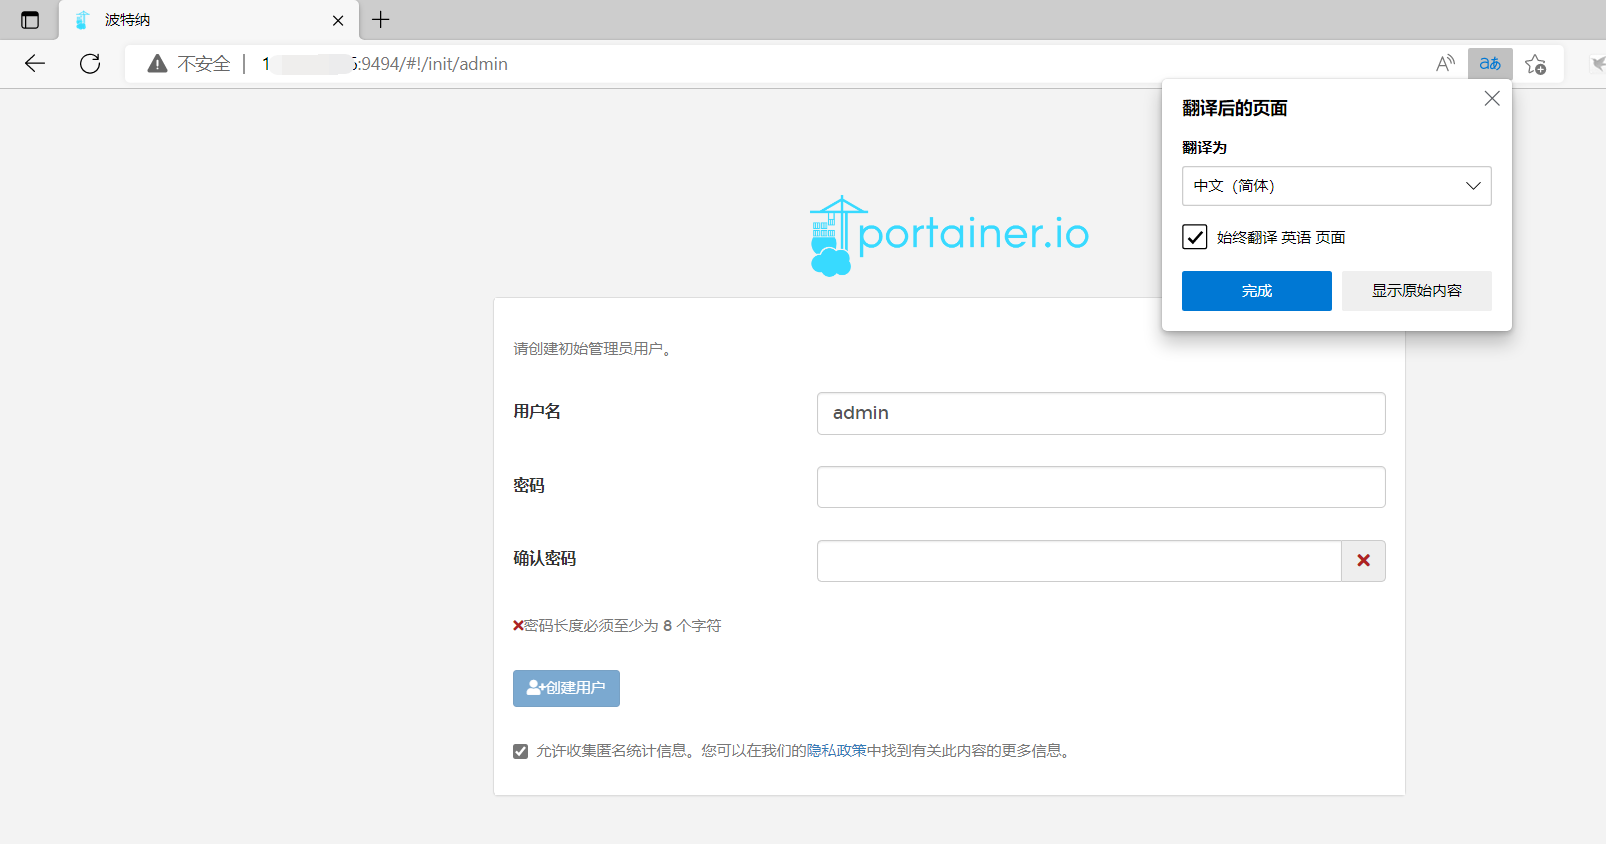Close the 波特纳 browser tab

pyautogui.click(x=338, y=20)
